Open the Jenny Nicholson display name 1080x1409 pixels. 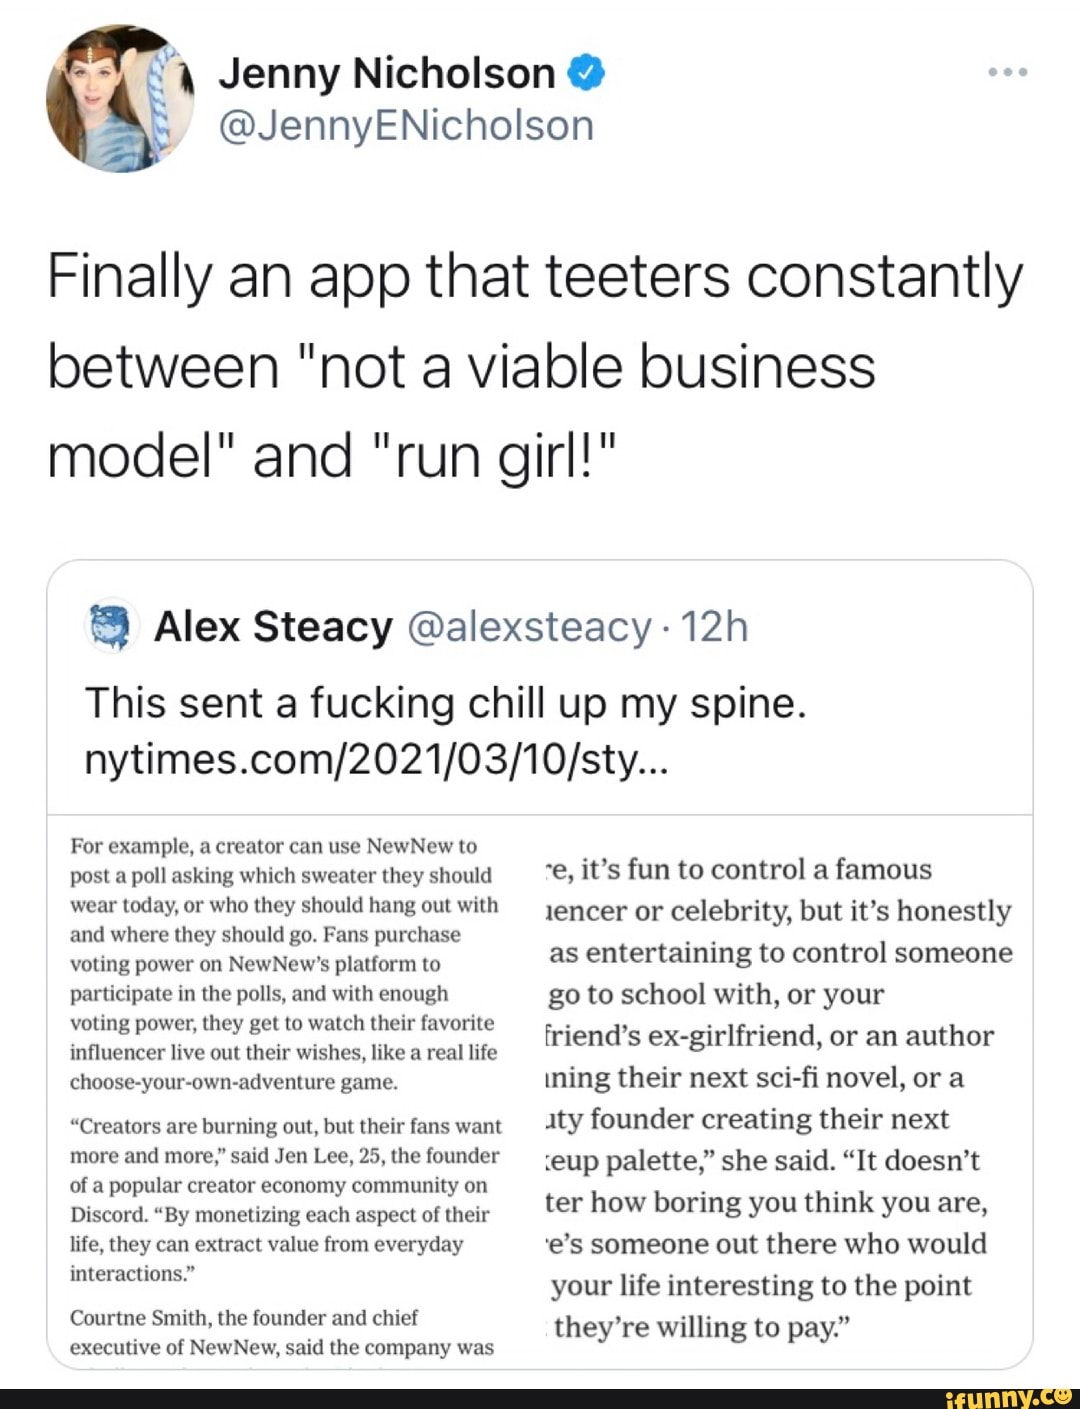point(386,73)
